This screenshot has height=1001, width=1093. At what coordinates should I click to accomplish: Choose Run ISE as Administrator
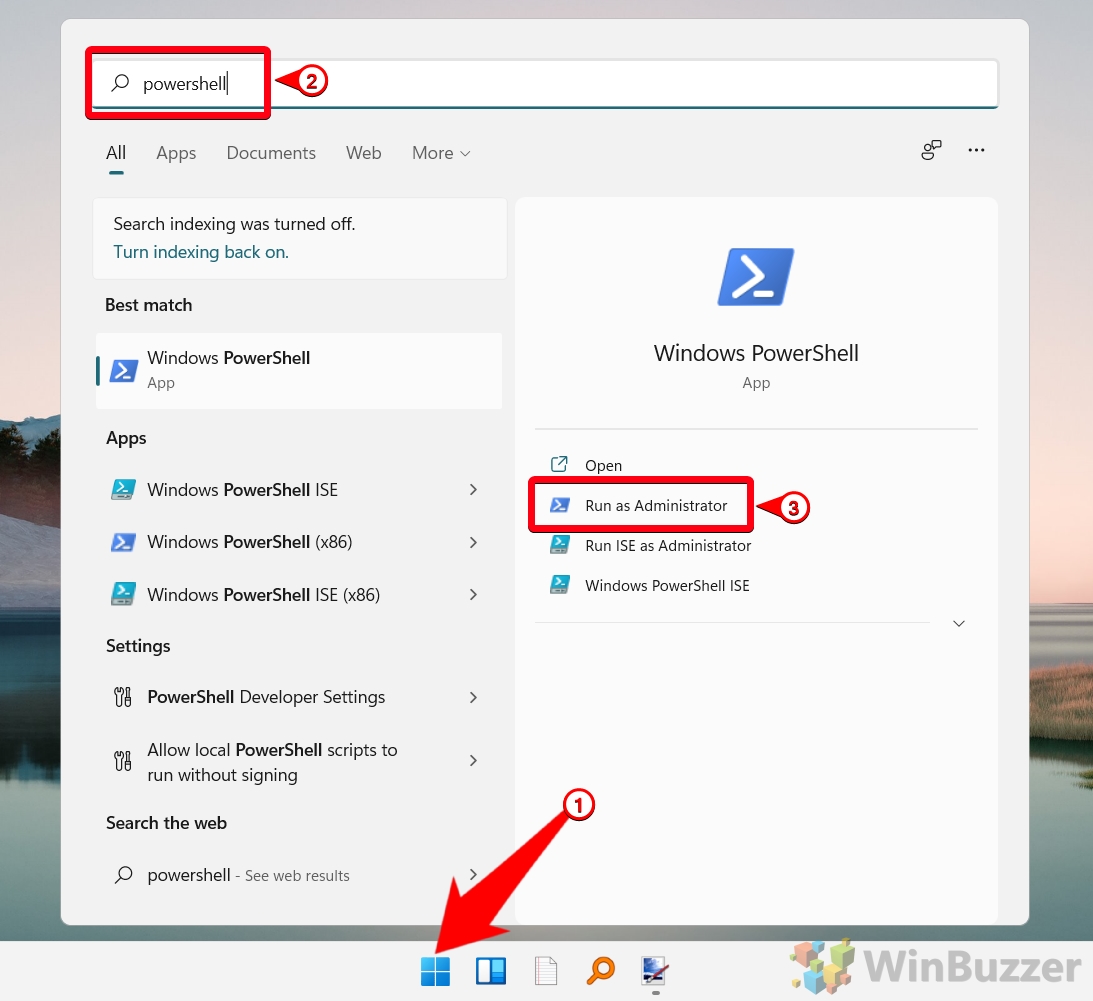coord(668,546)
